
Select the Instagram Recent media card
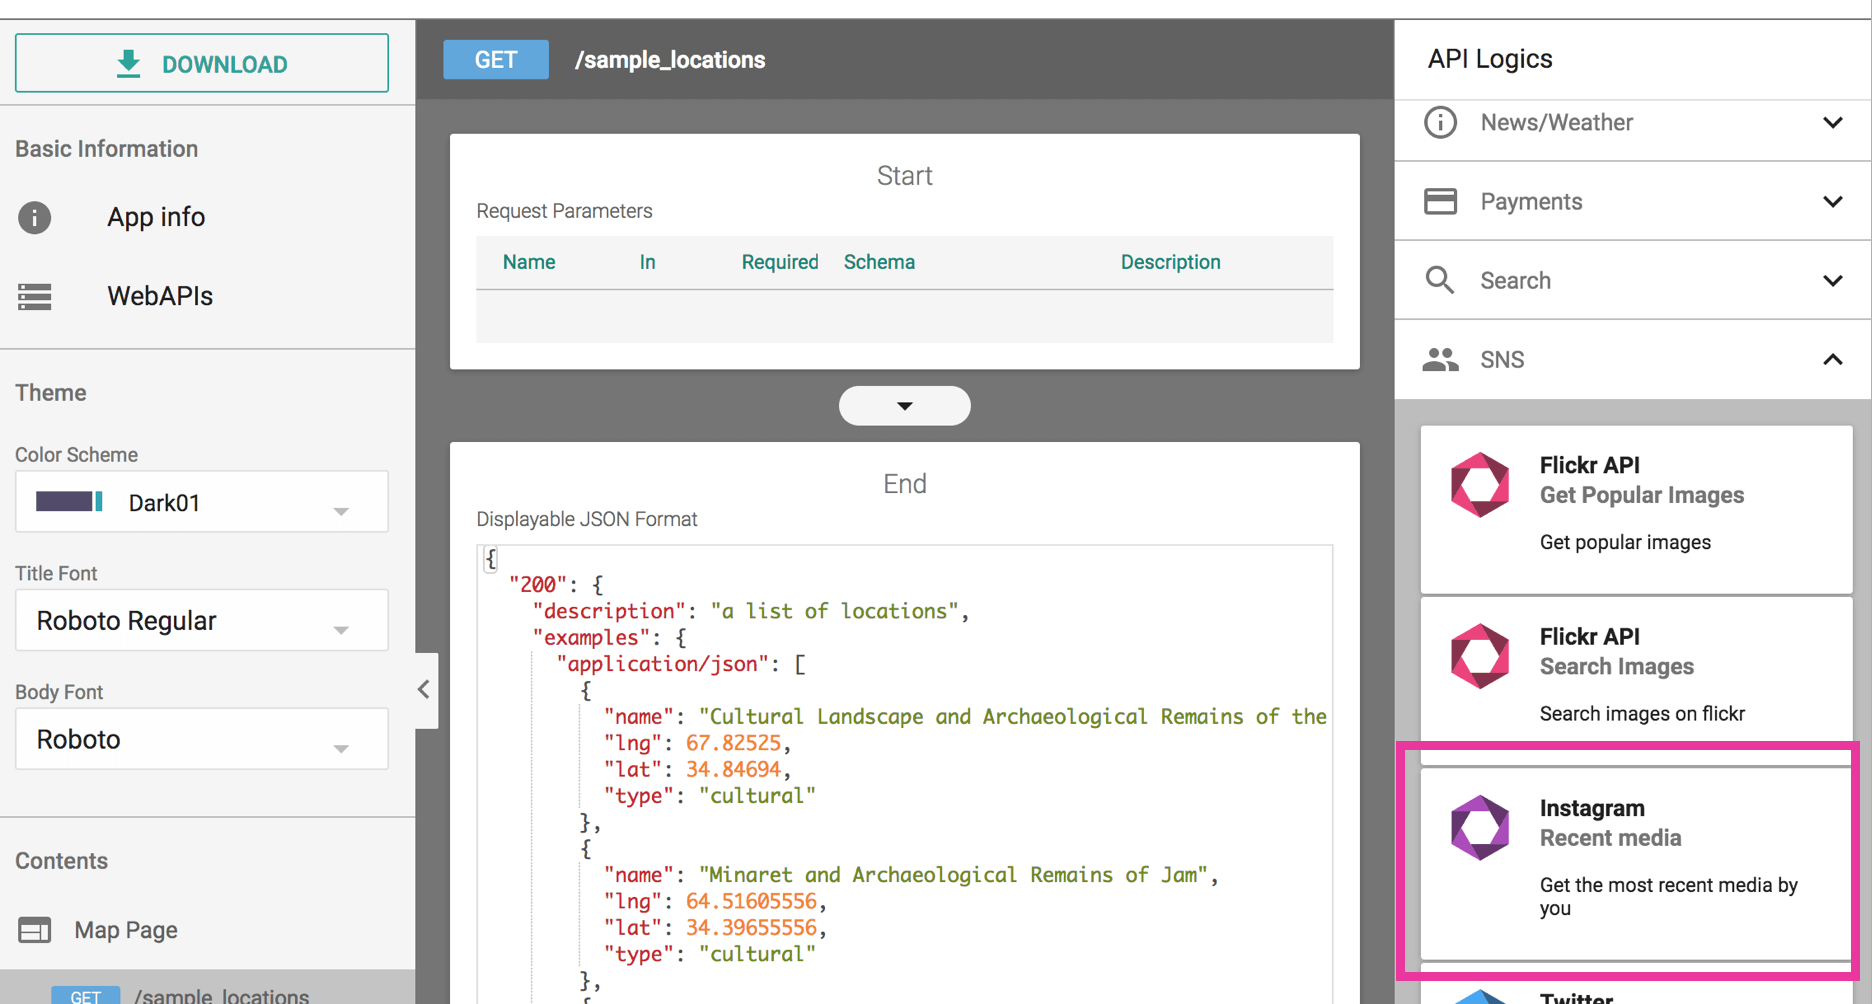[1636, 864]
